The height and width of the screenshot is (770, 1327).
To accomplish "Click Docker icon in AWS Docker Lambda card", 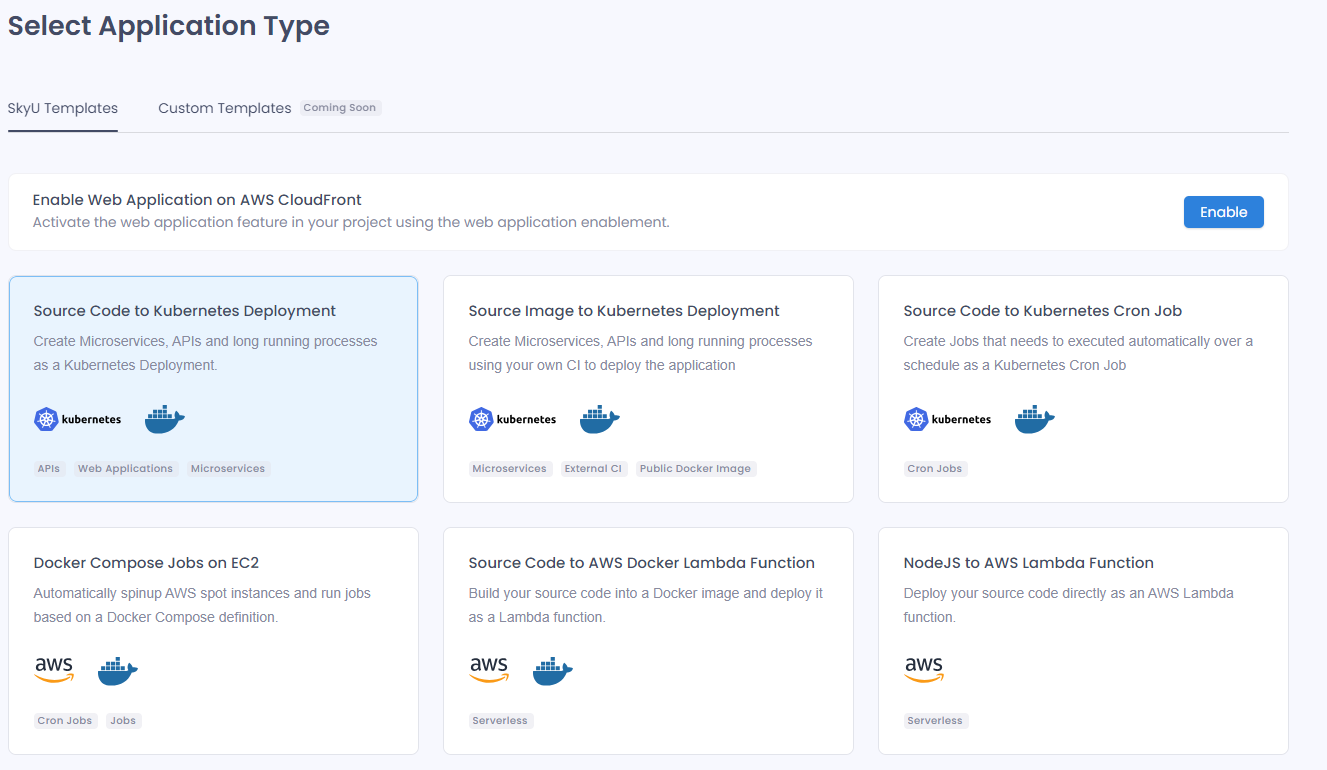I will (x=553, y=671).
